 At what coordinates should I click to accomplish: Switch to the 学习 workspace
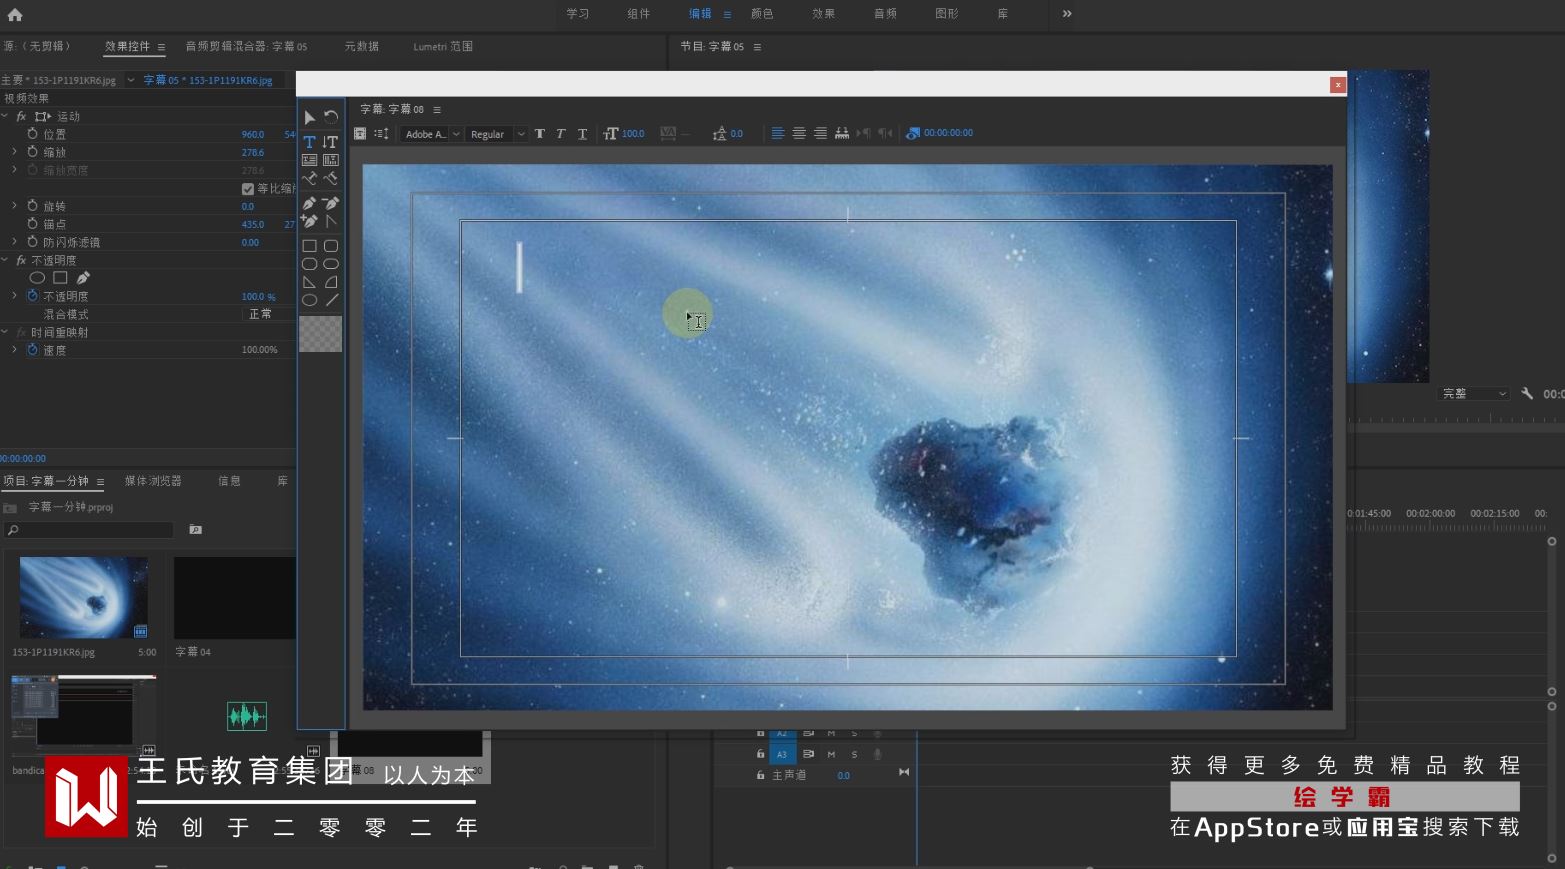[578, 14]
